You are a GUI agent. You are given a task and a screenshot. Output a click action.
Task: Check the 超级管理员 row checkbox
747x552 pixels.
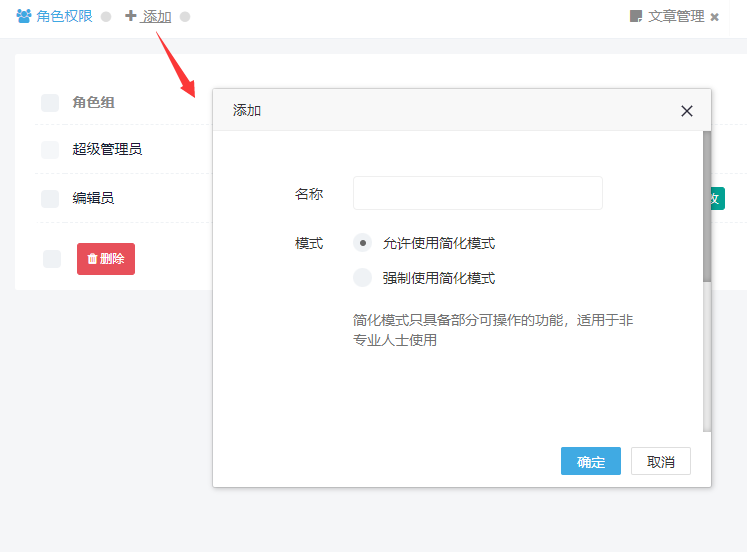click(x=50, y=150)
